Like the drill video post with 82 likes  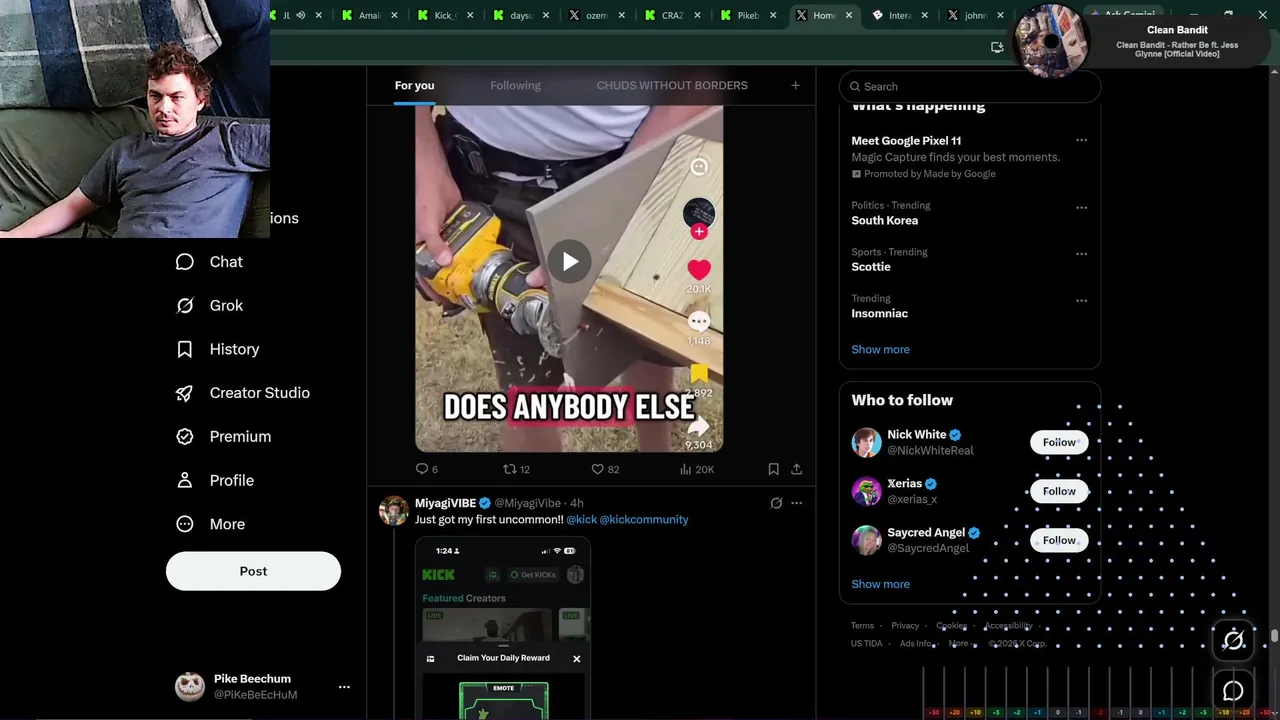(x=605, y=469)
